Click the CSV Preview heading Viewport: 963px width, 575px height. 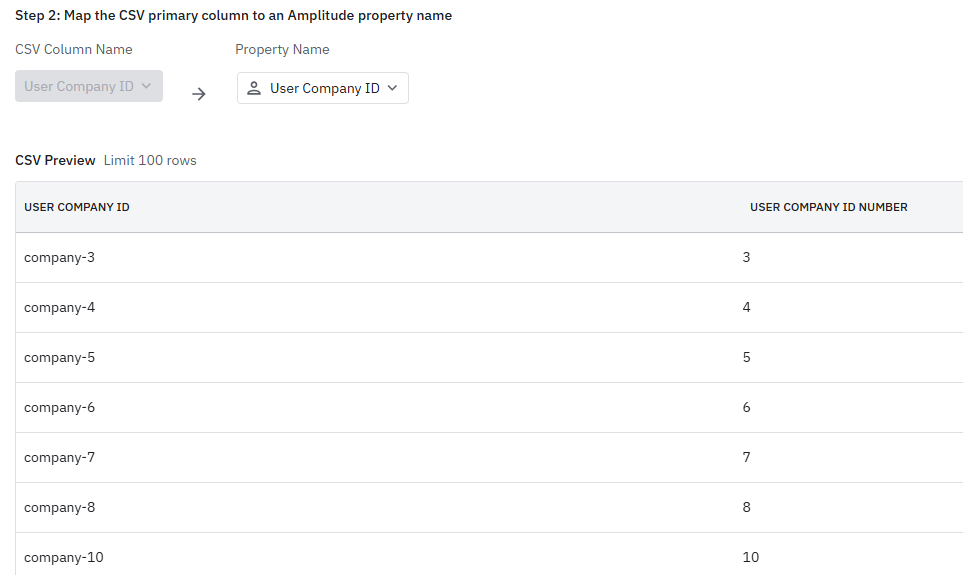pyautogui.click(x=55, y=160)
